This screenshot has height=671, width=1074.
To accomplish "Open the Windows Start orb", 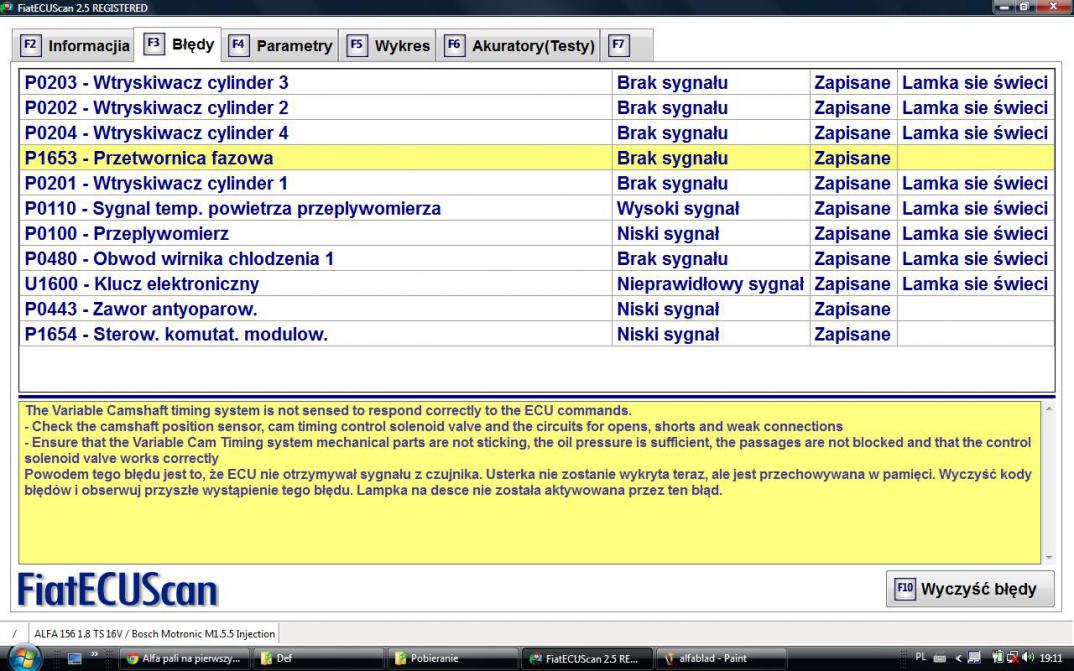I will tap(23, 658).
